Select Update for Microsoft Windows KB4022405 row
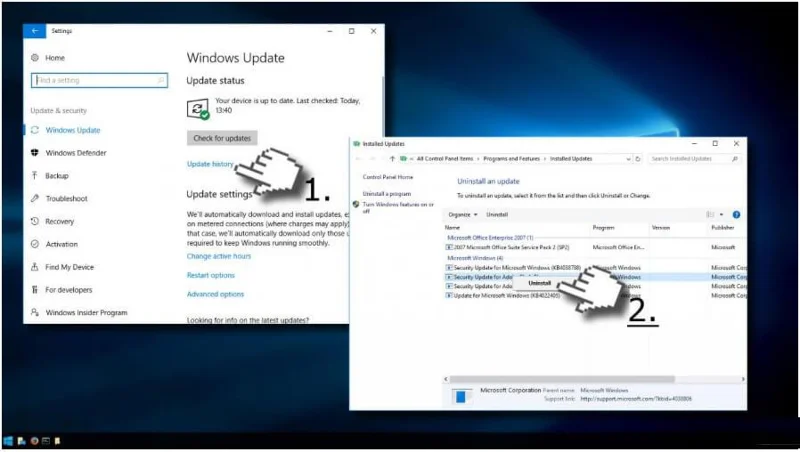 tap(594, 295)
